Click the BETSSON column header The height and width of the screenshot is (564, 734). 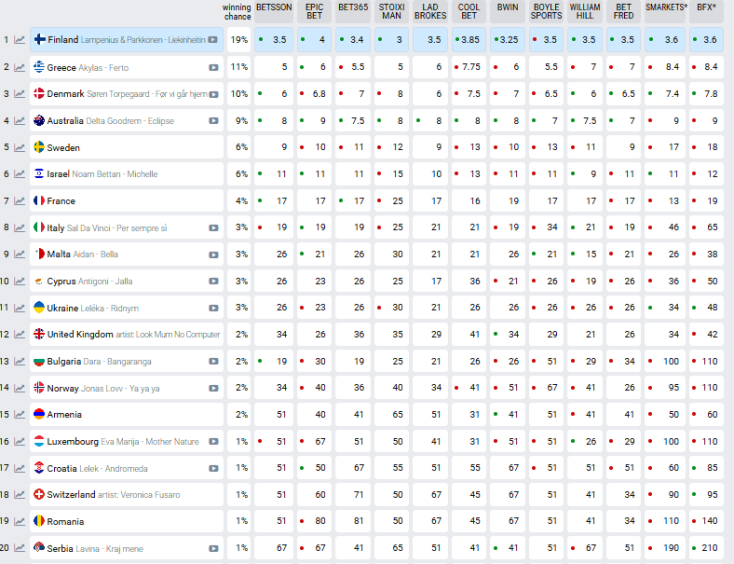pos(274,7)
